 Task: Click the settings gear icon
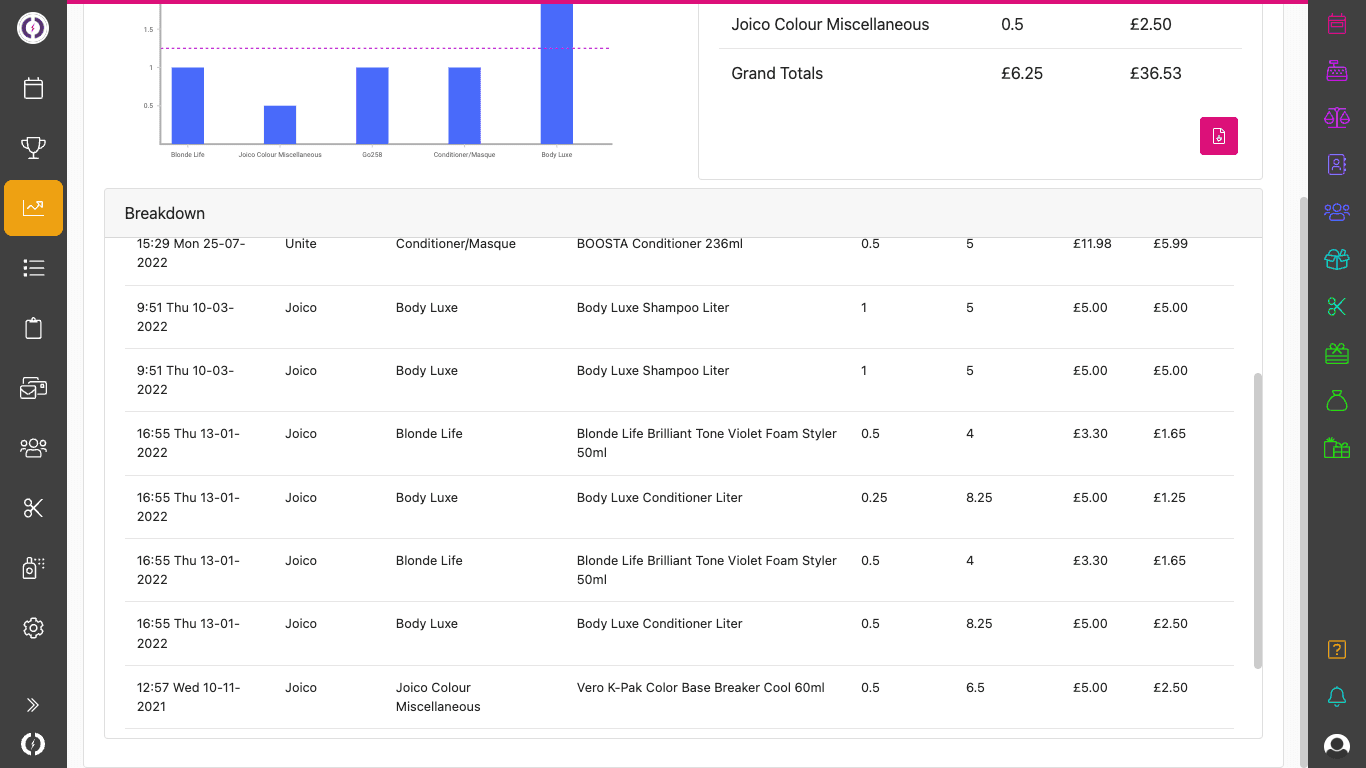click(33, 628)
